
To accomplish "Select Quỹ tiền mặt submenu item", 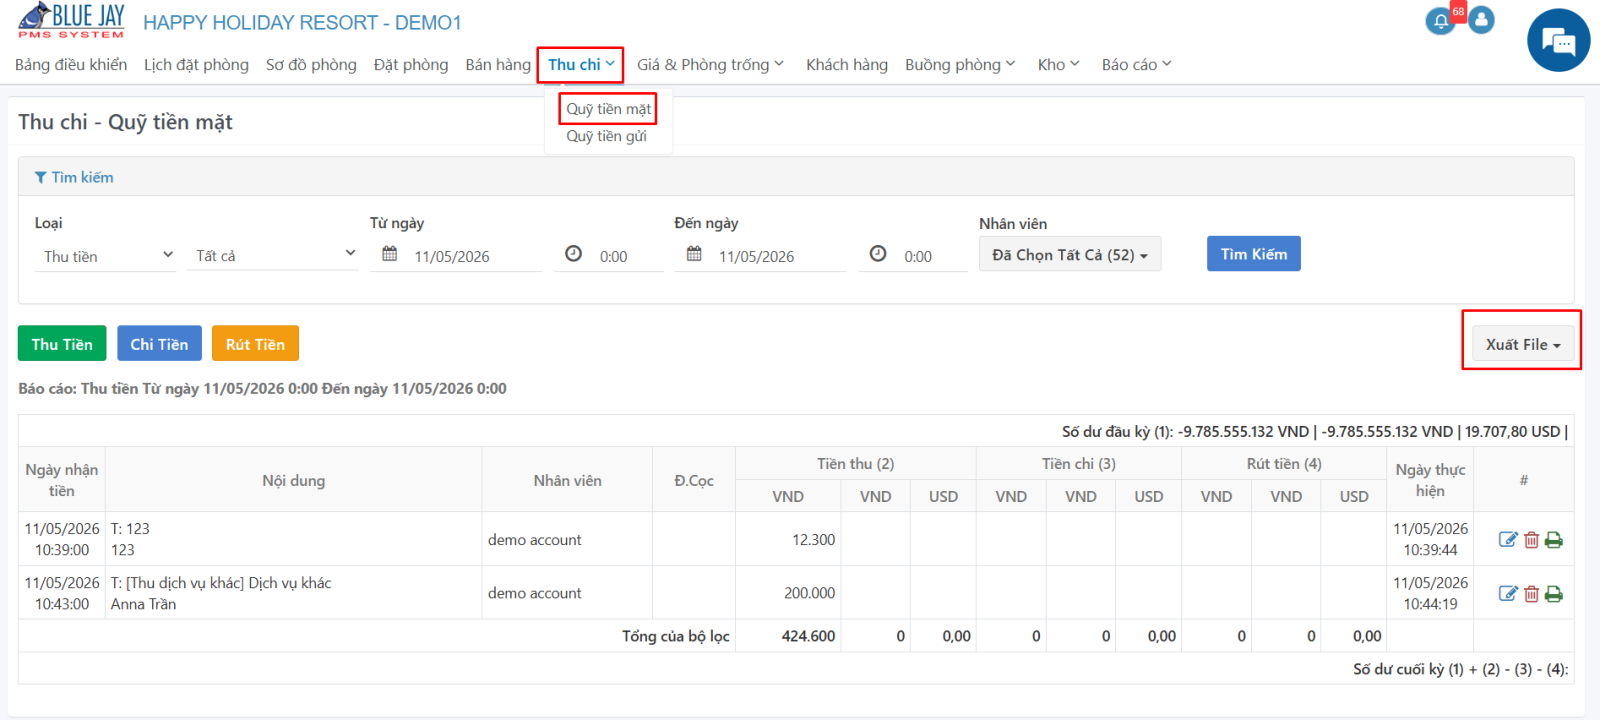I will click(x=608, y=109).
